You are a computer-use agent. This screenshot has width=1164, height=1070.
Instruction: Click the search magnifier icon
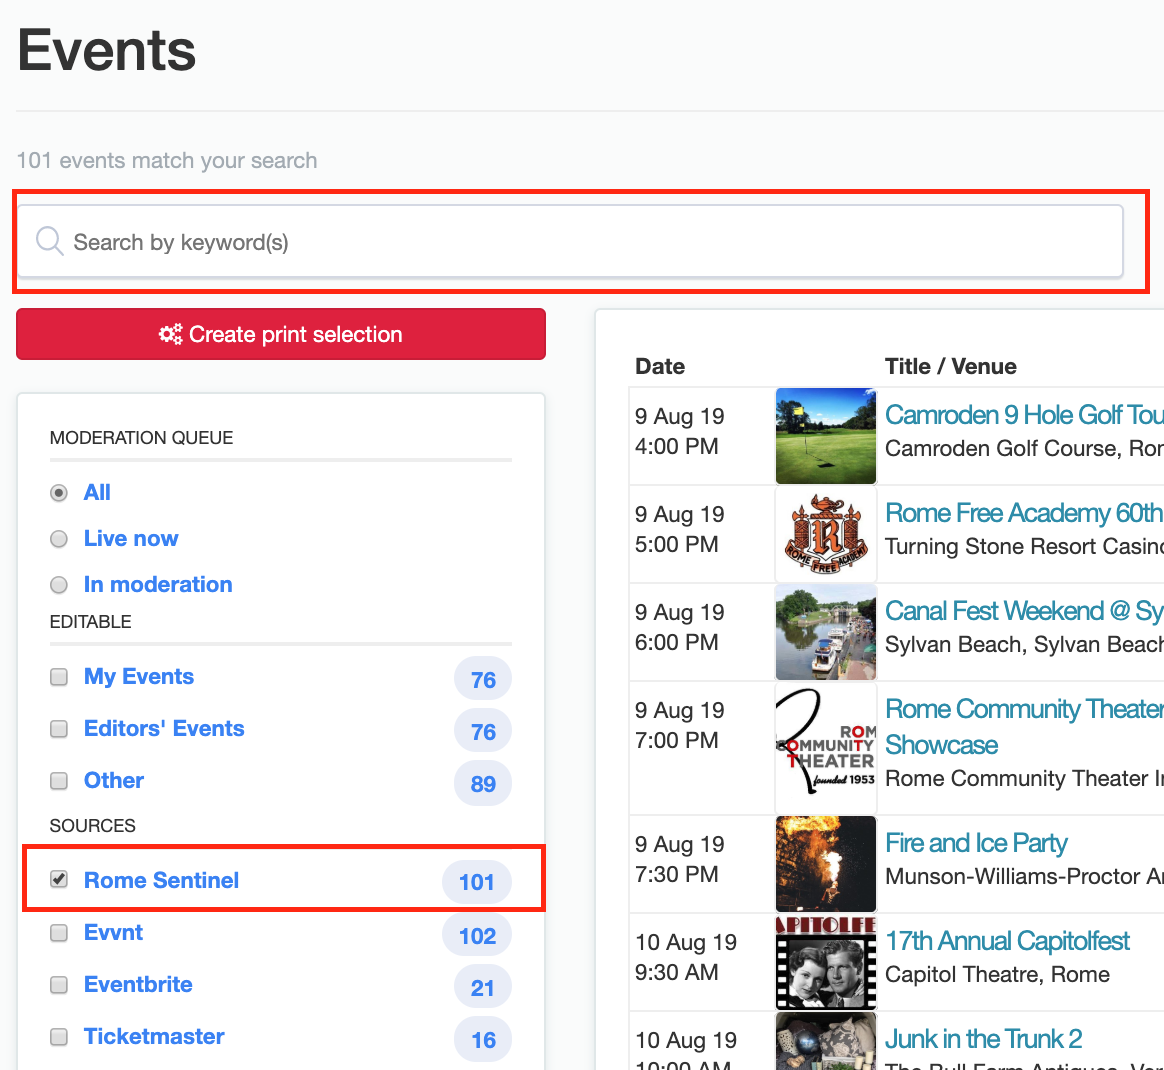[50, 241]
